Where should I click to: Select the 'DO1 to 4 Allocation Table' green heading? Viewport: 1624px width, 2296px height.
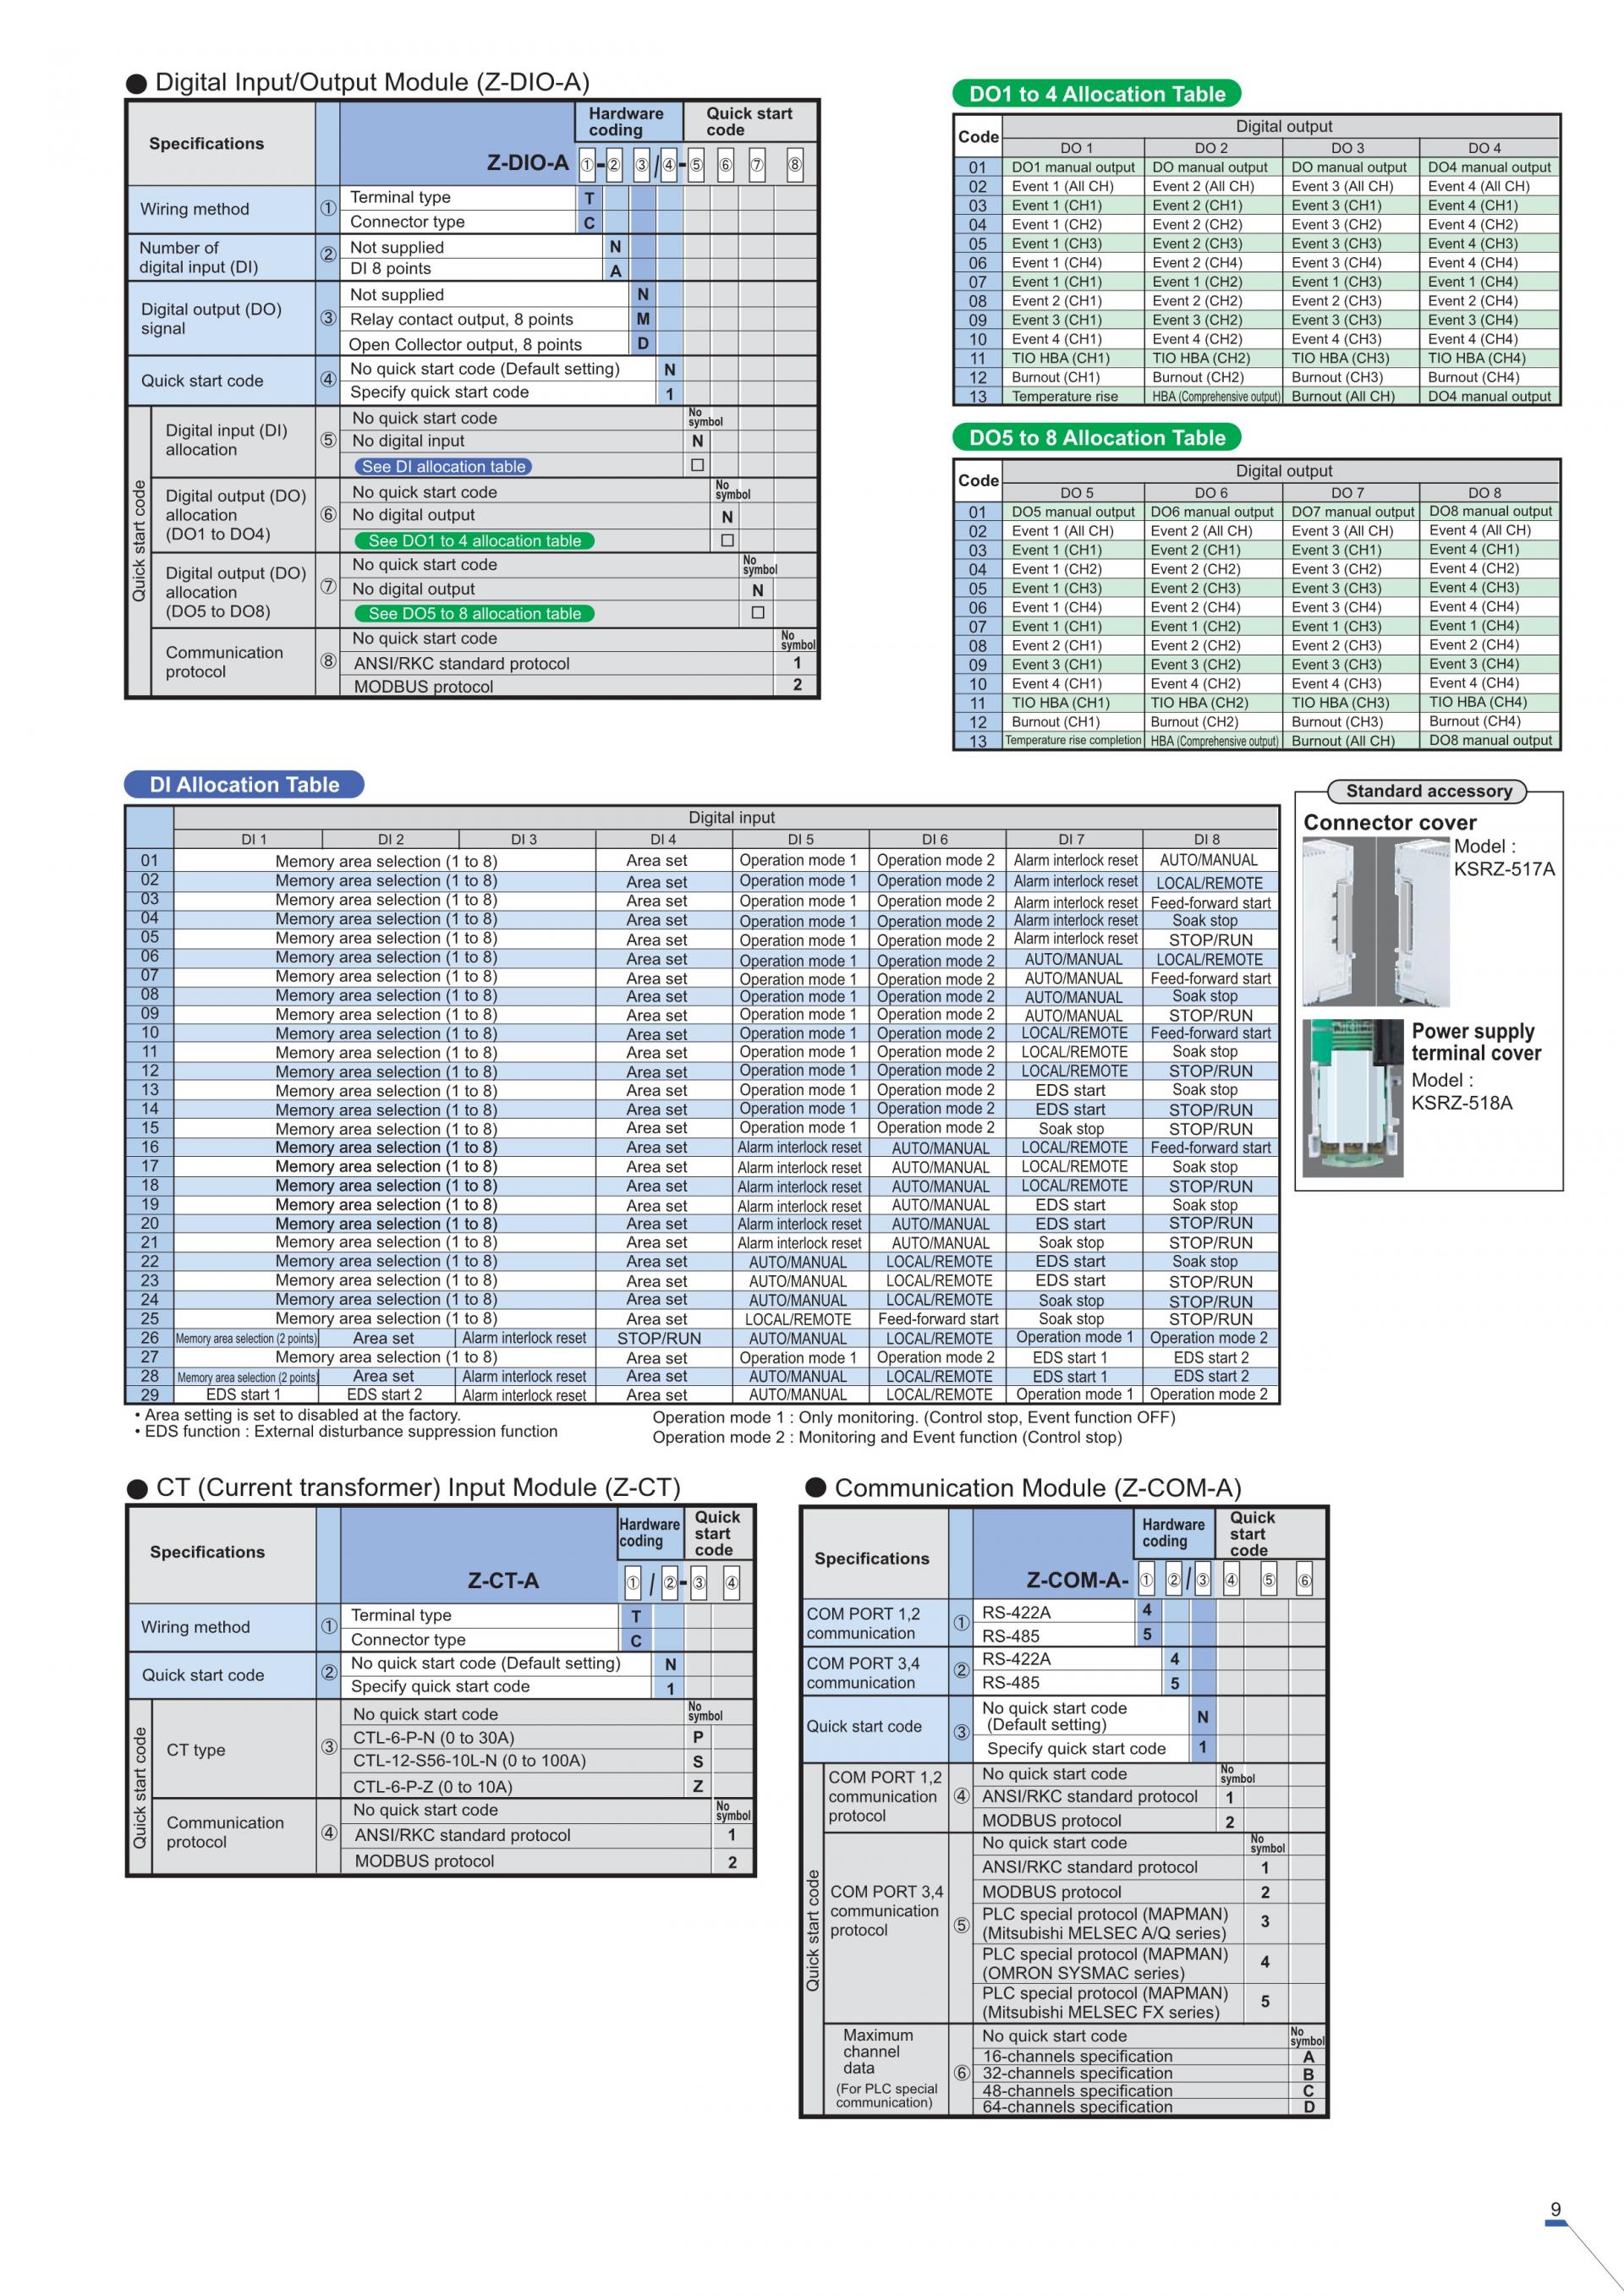(x=1097, y=94)
